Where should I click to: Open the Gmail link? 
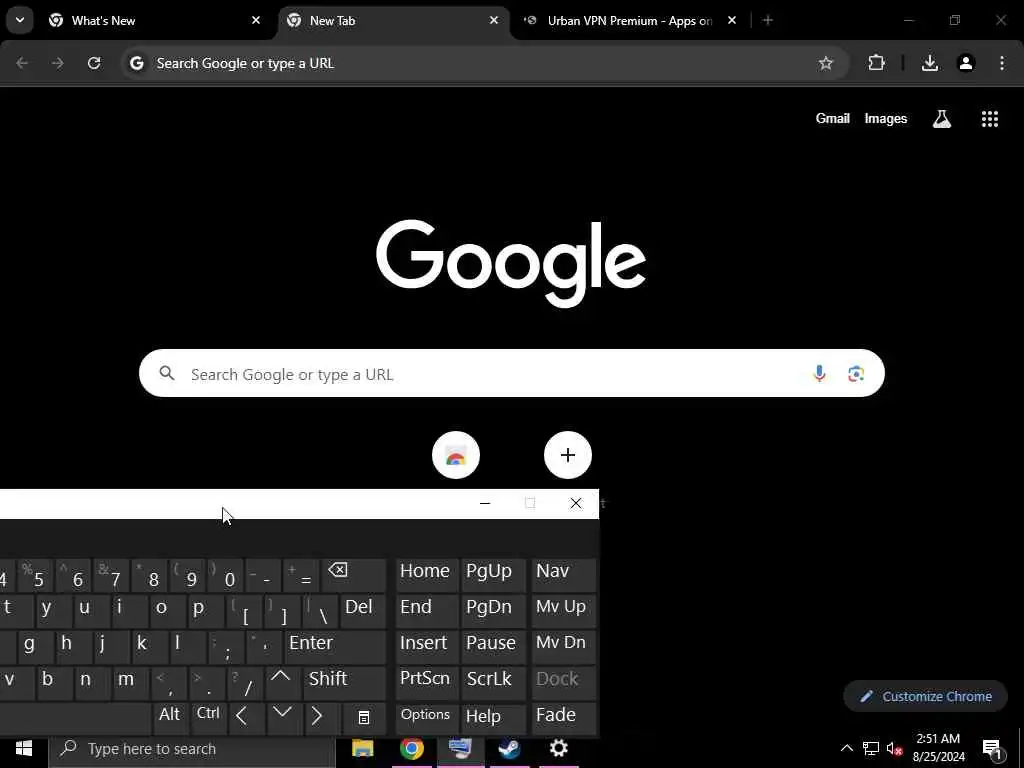tap(833, 118)
